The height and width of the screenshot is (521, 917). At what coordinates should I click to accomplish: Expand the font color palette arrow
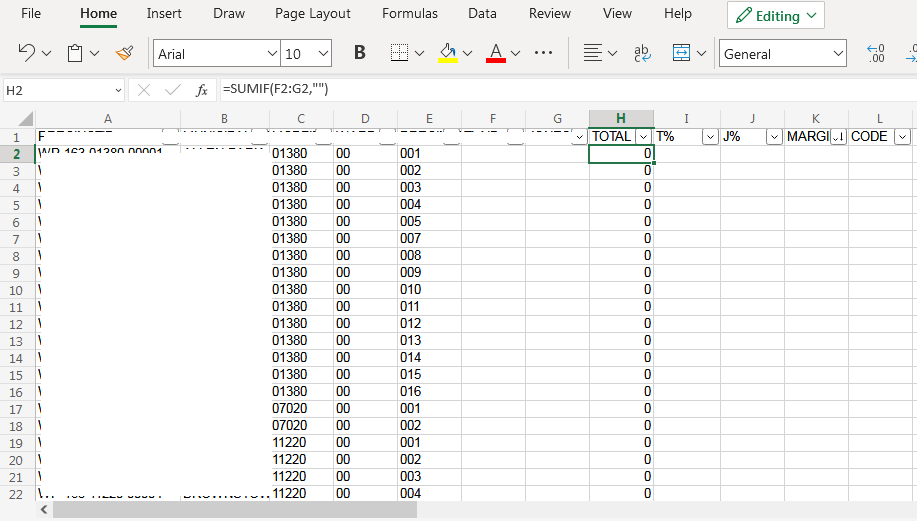tap(515, 54)
